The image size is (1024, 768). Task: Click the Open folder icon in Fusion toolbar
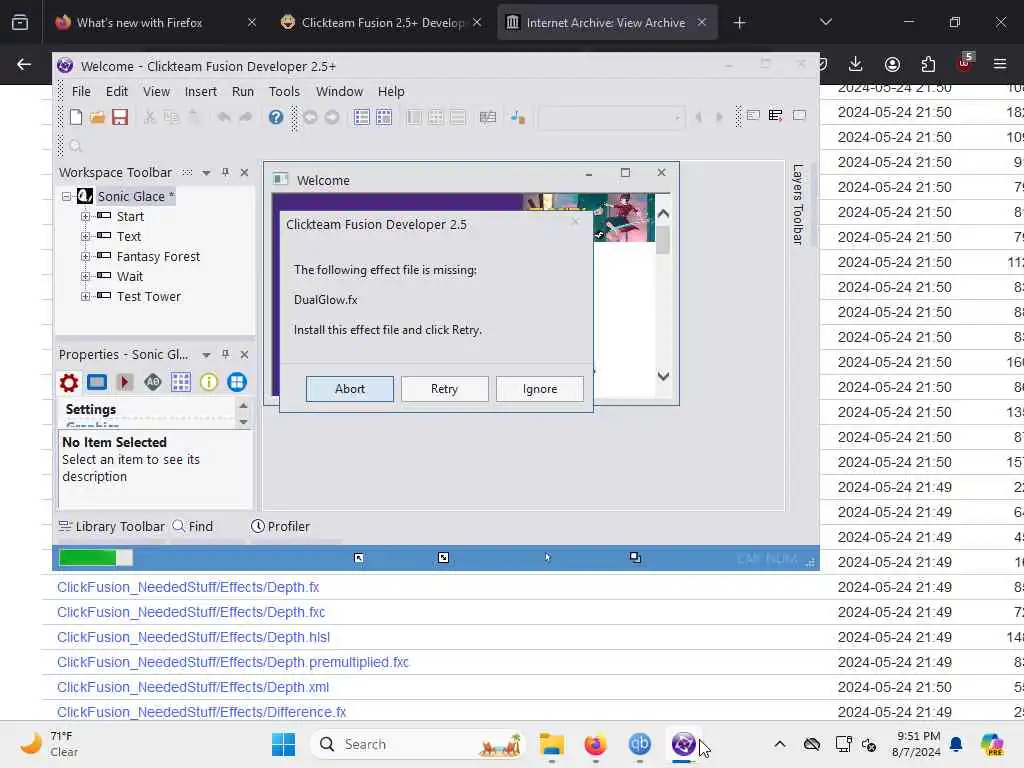97,117
